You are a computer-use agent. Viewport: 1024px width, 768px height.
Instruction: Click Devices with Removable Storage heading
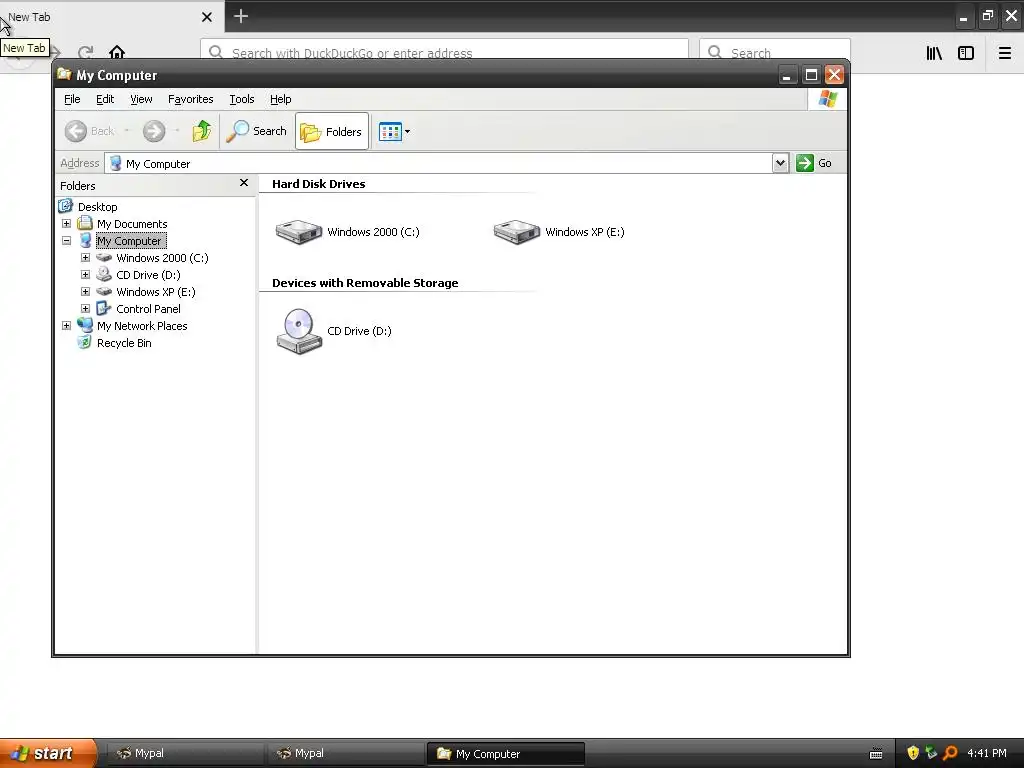(365, 283)
